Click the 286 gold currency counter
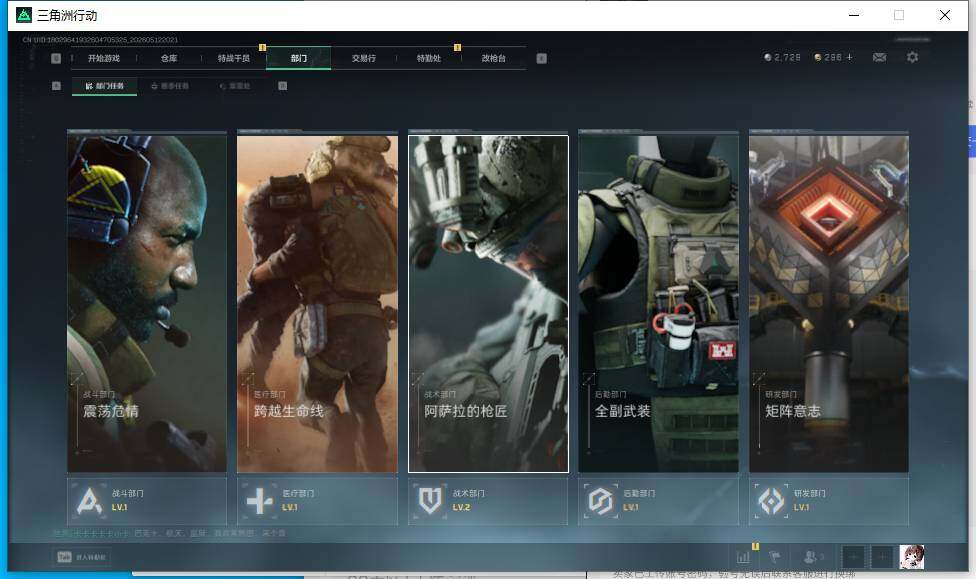This screenshot has width=976, height=579. [x=828, y=57]
